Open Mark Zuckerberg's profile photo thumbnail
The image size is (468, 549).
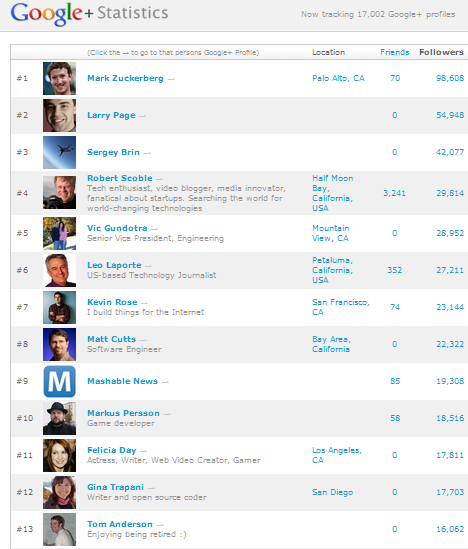[x=59, y=78]
